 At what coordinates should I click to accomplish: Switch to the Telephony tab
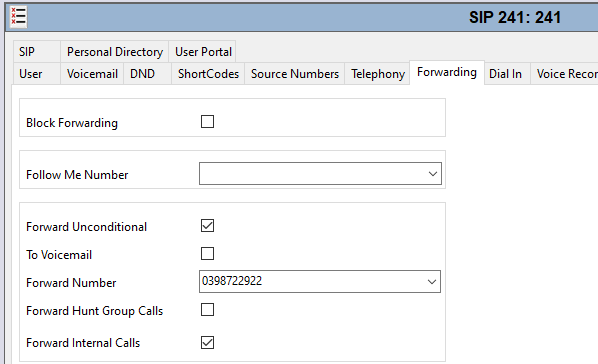coord(378,74)
